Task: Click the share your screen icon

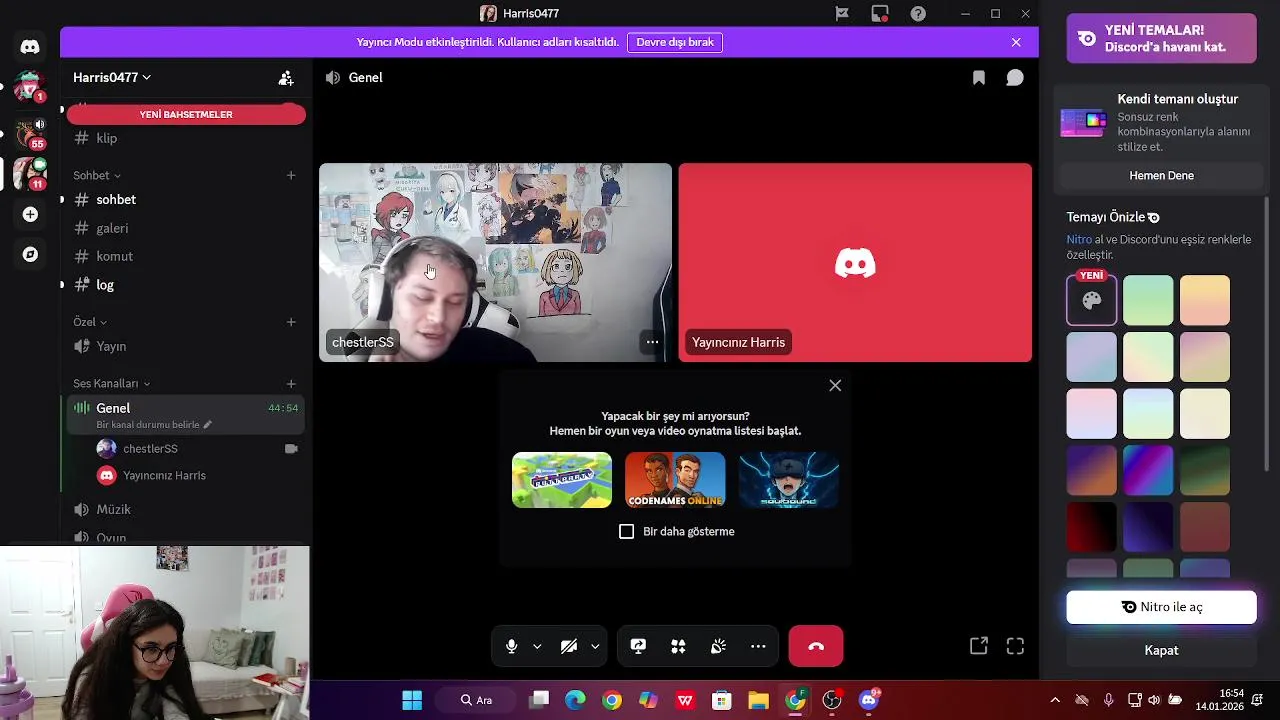Action: [x=638, y=647]
